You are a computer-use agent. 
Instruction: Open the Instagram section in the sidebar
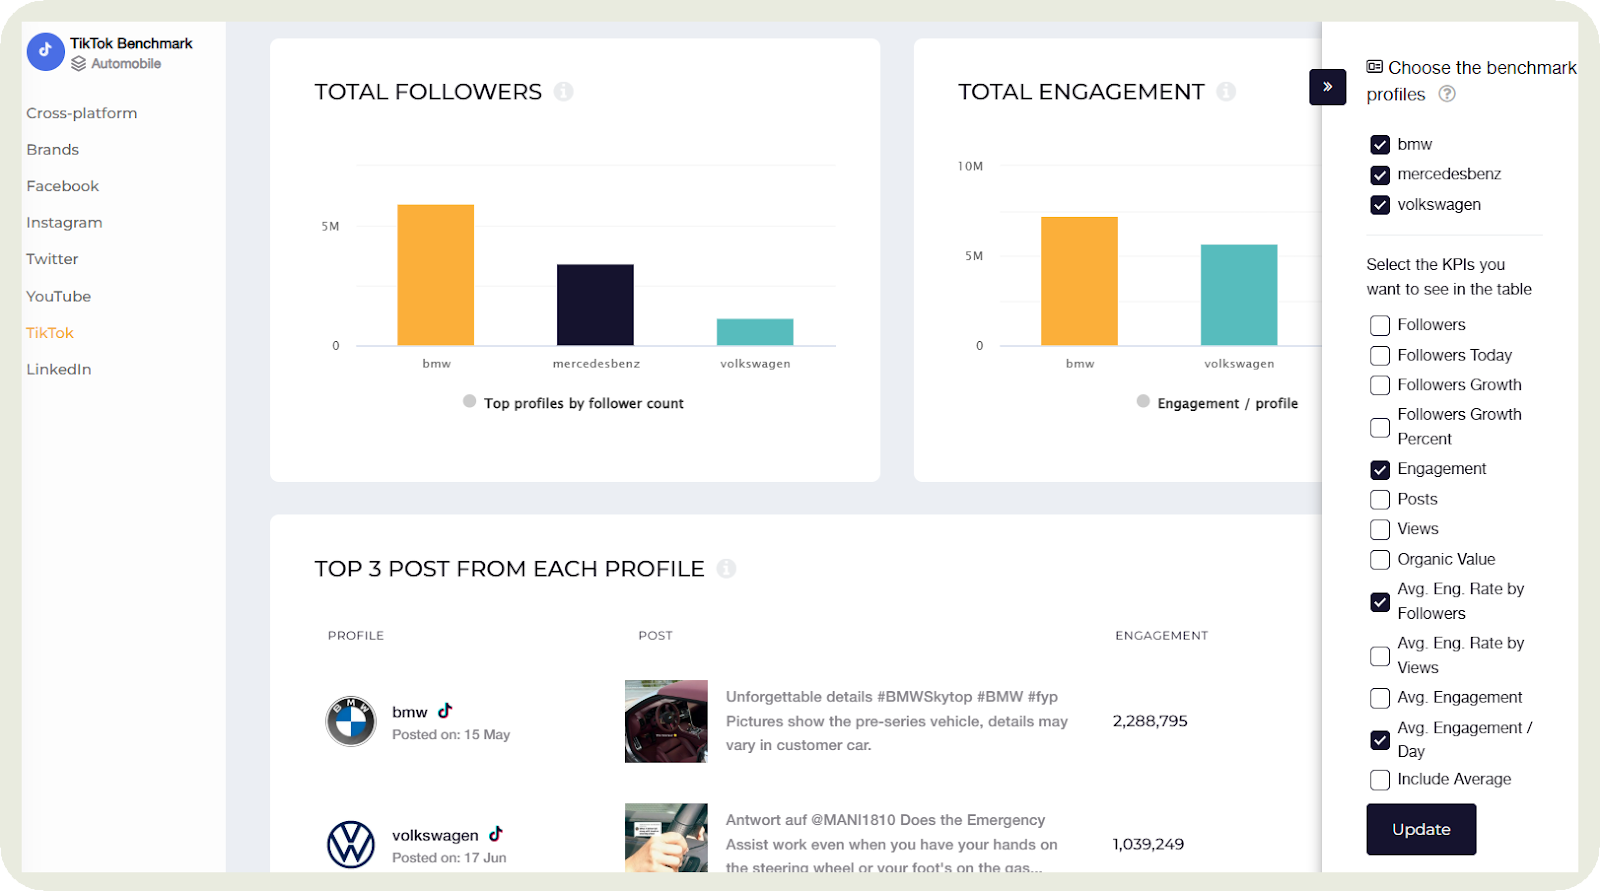coord(64,223)
